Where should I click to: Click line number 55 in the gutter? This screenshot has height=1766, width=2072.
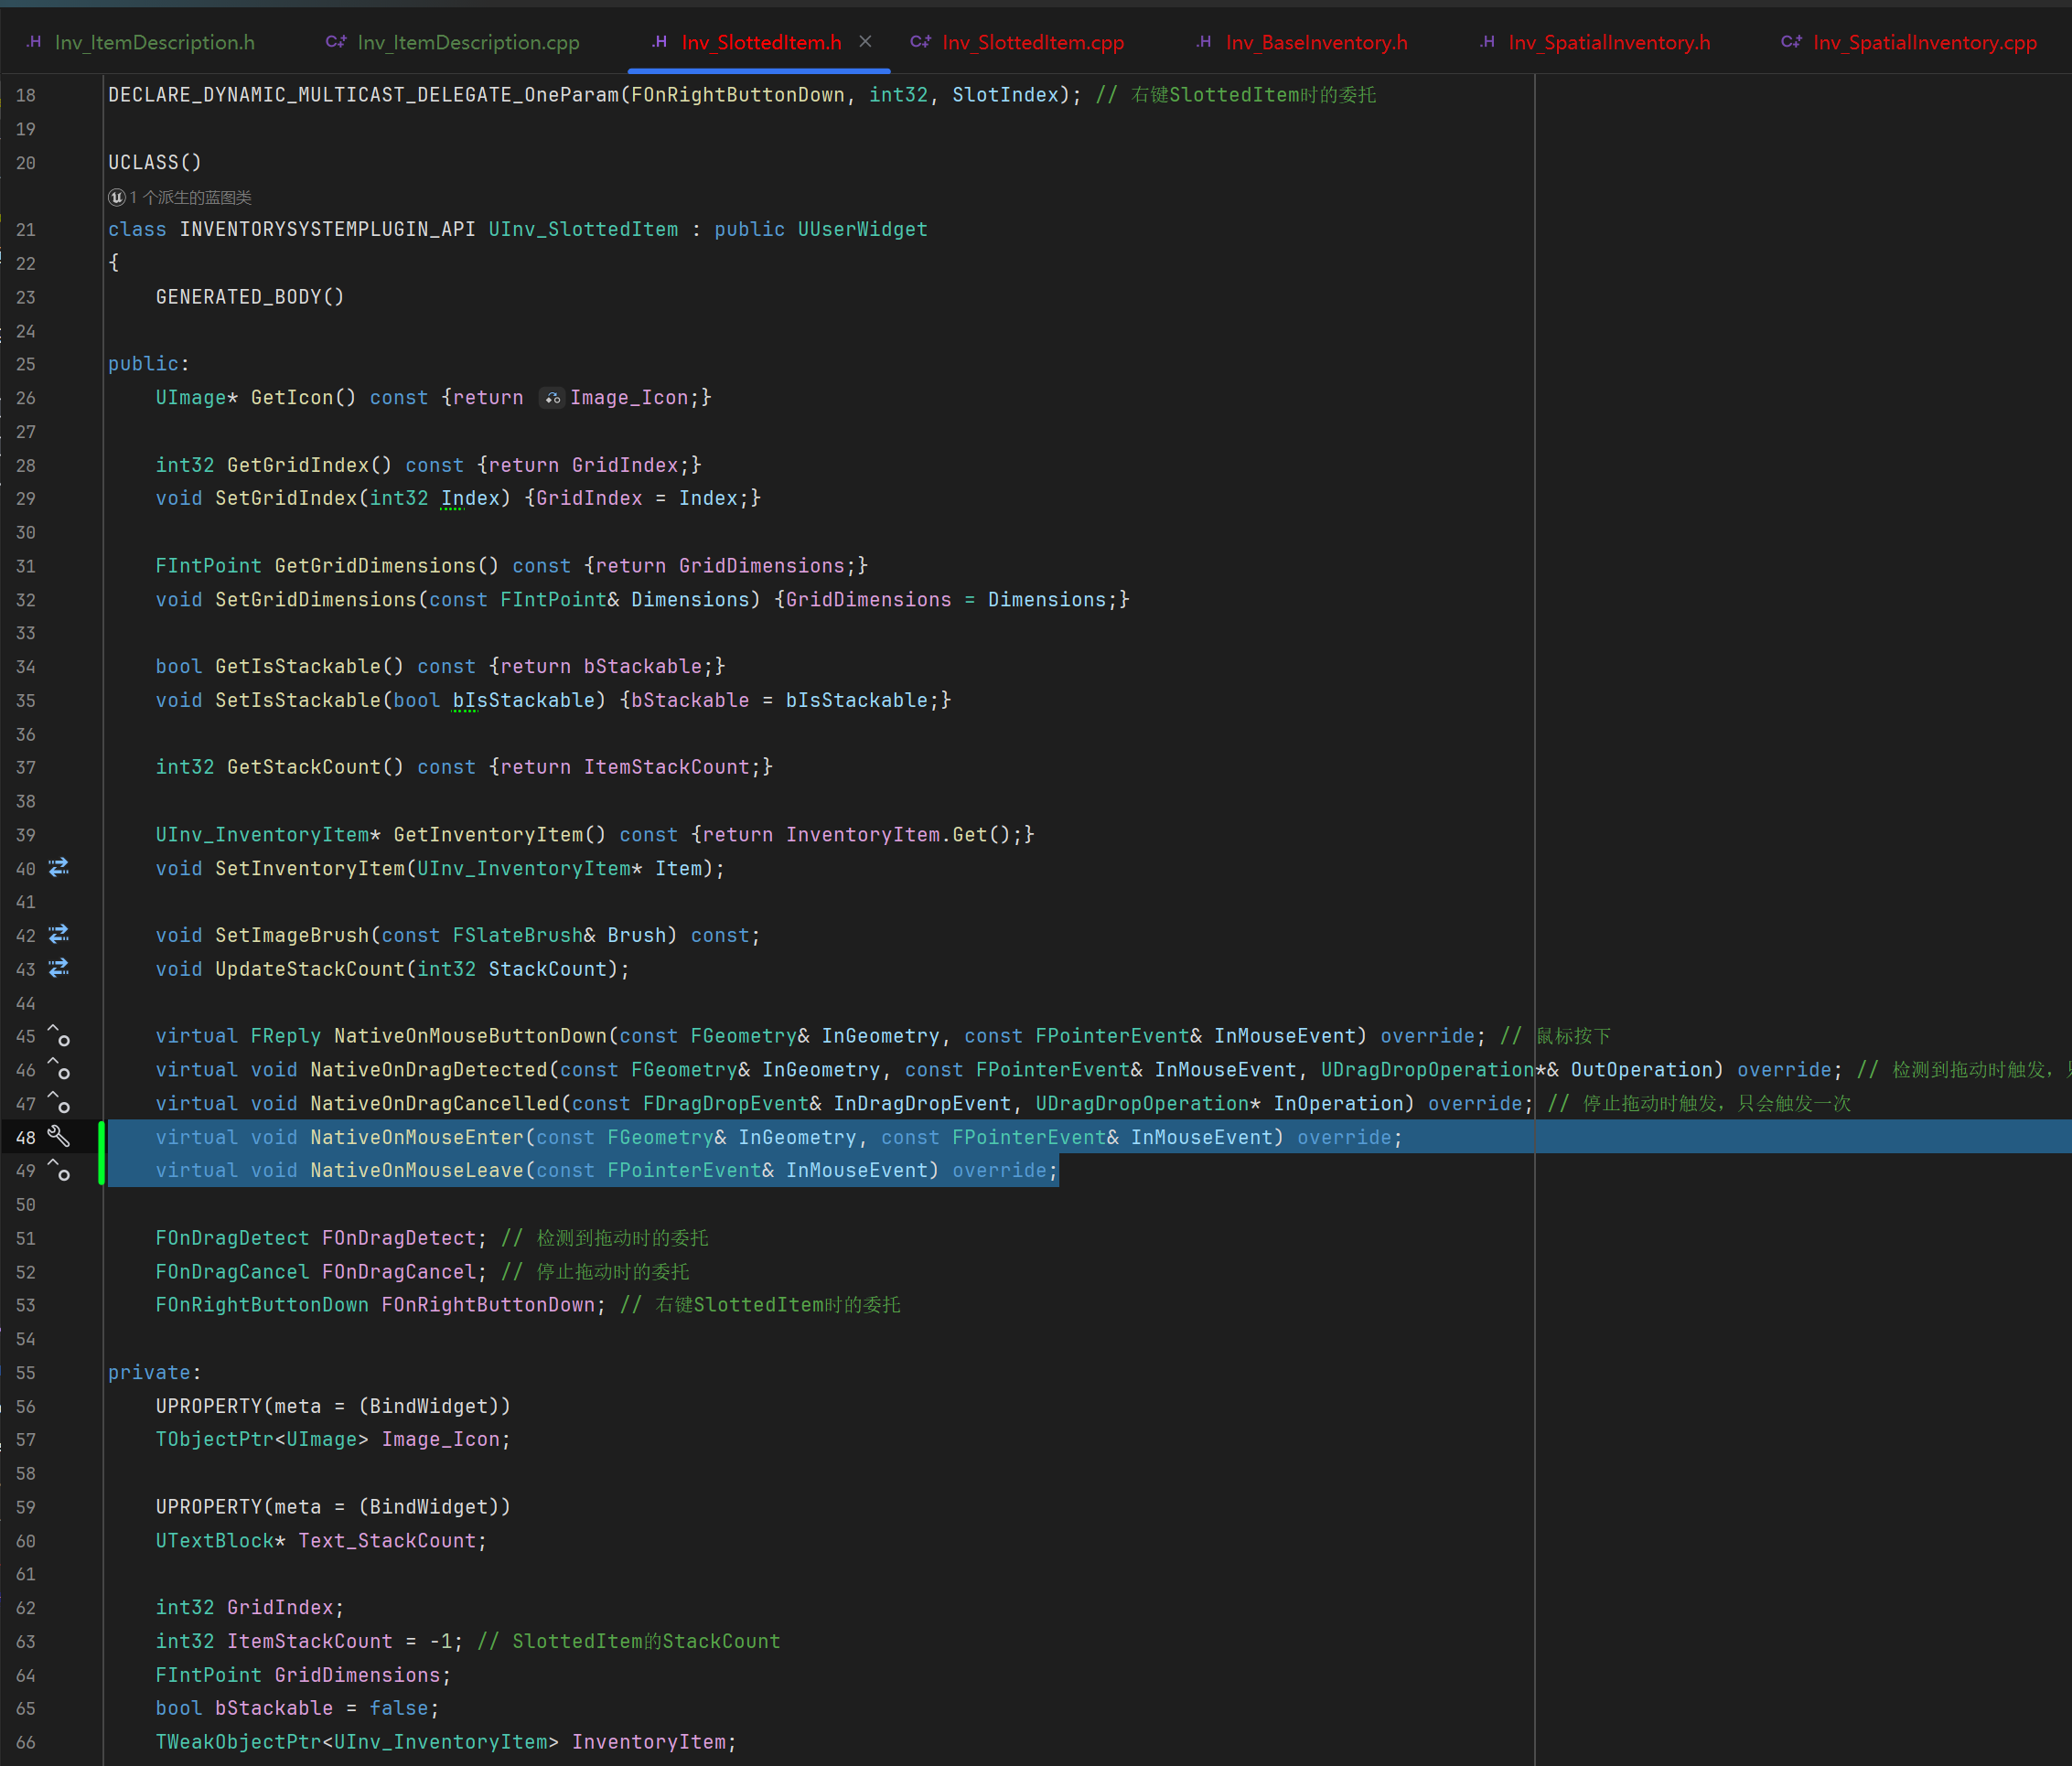(26, 1373)
